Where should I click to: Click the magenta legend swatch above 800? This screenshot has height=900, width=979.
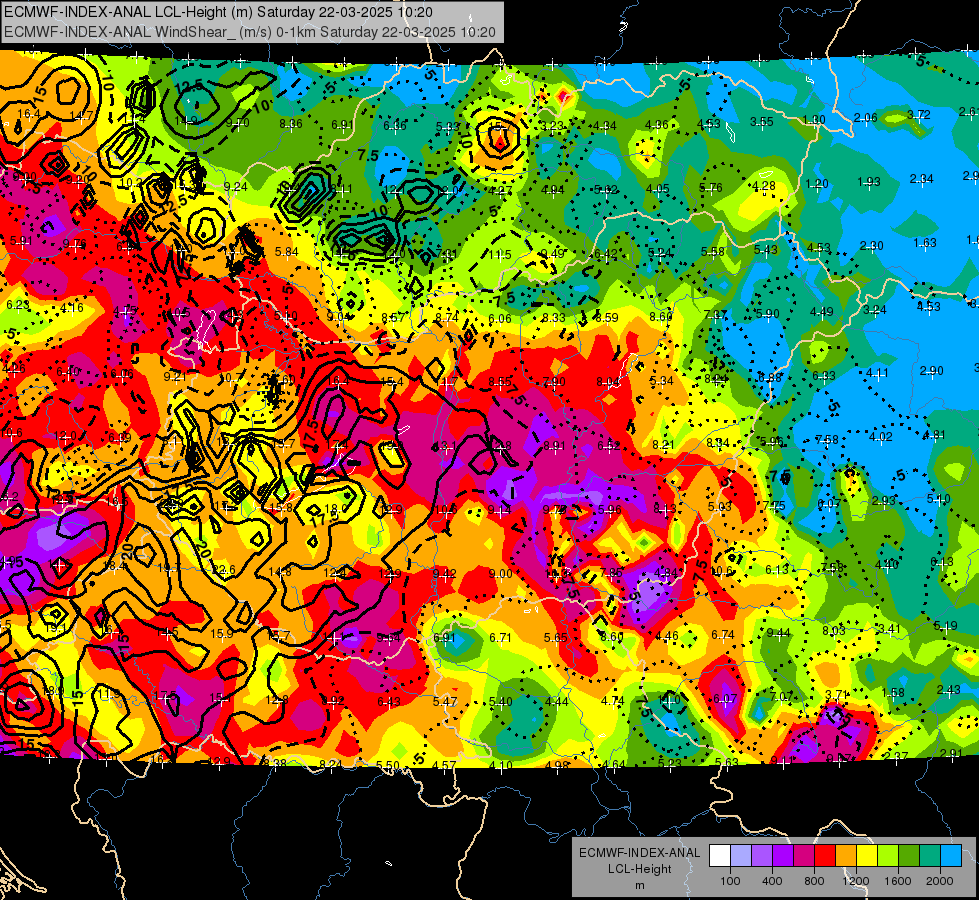coord(804,855)
